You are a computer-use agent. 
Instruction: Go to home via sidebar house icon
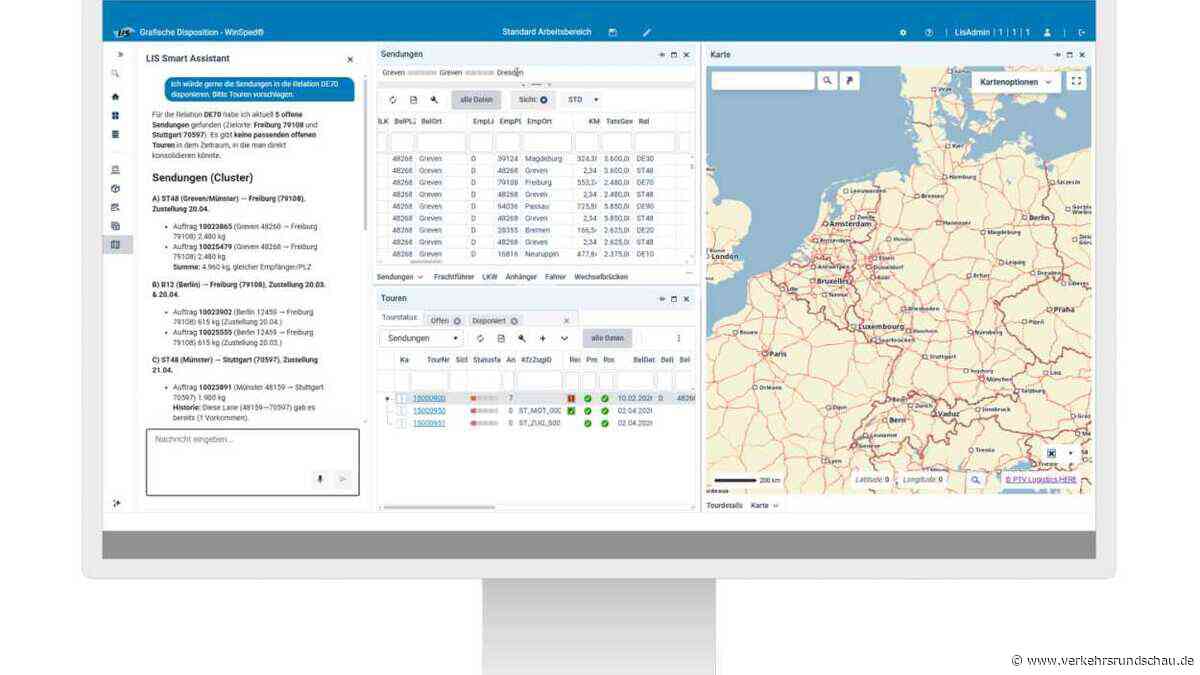tap(115, 97)
